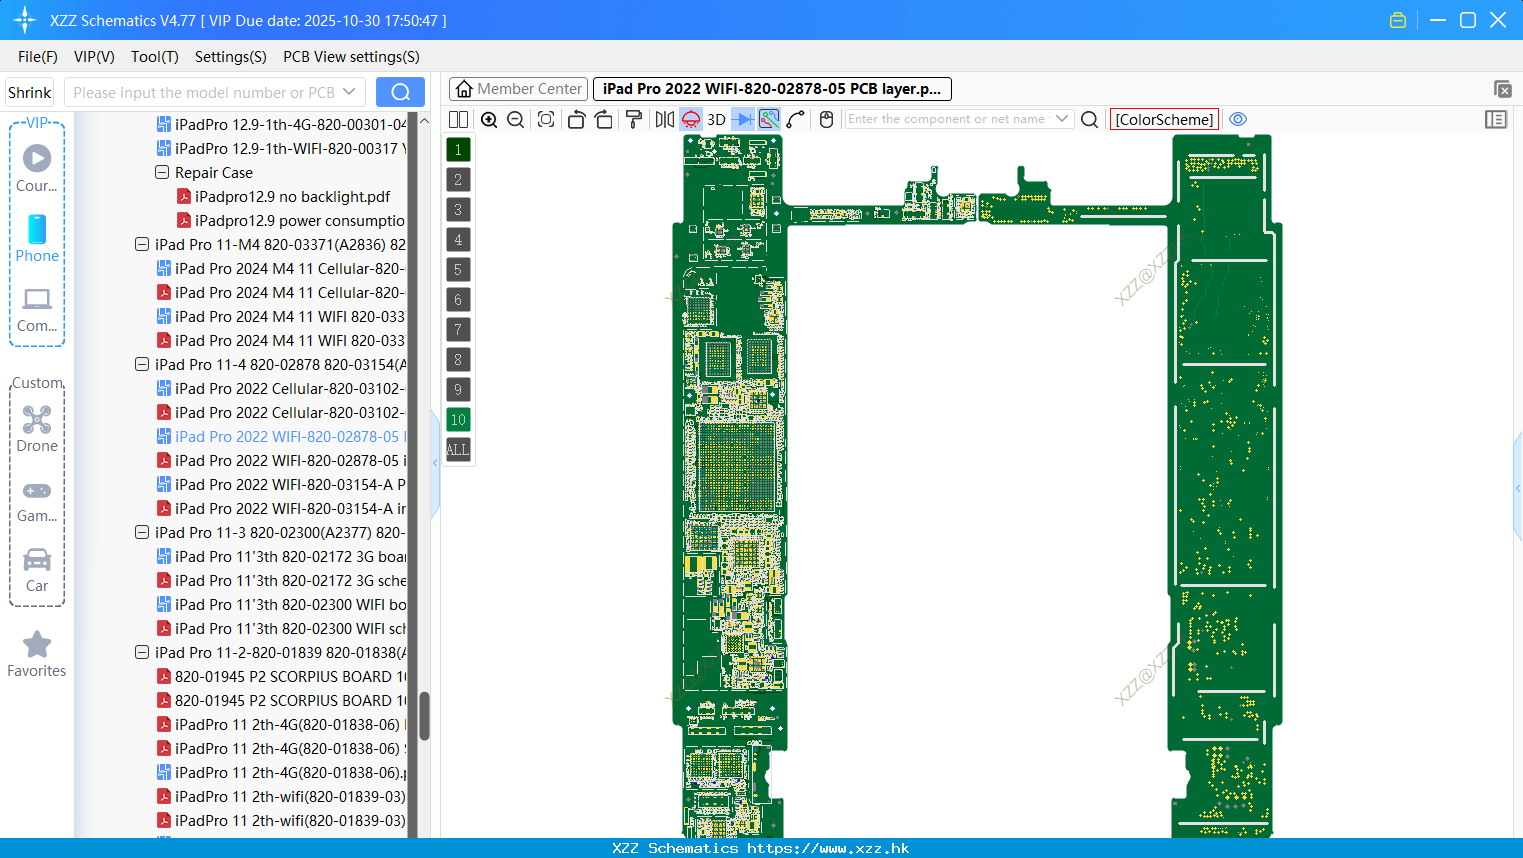
Task: Open the File(F) menu
Action: 38,57
